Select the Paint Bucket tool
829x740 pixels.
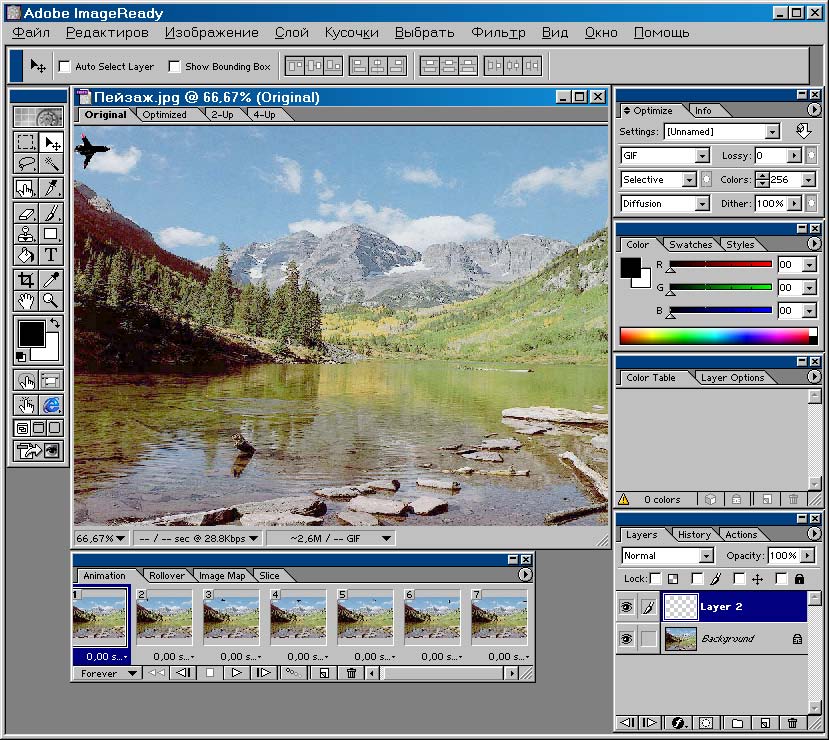pyautogui.click(x=26, y=256)
